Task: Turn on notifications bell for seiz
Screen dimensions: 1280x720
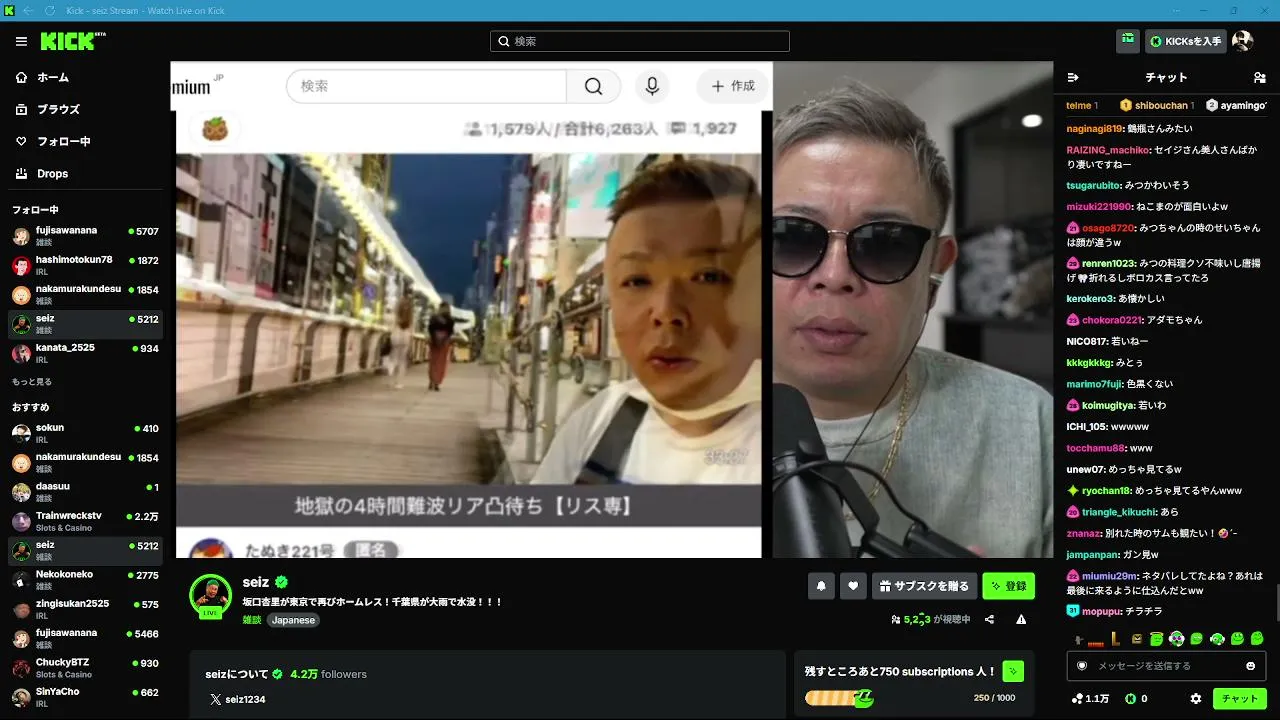Action: pyautogui.click(x=821, y=586)
